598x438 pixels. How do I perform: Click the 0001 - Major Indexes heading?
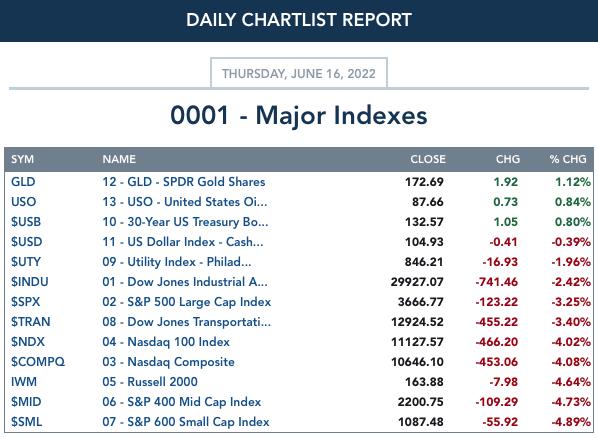(299, 115)
